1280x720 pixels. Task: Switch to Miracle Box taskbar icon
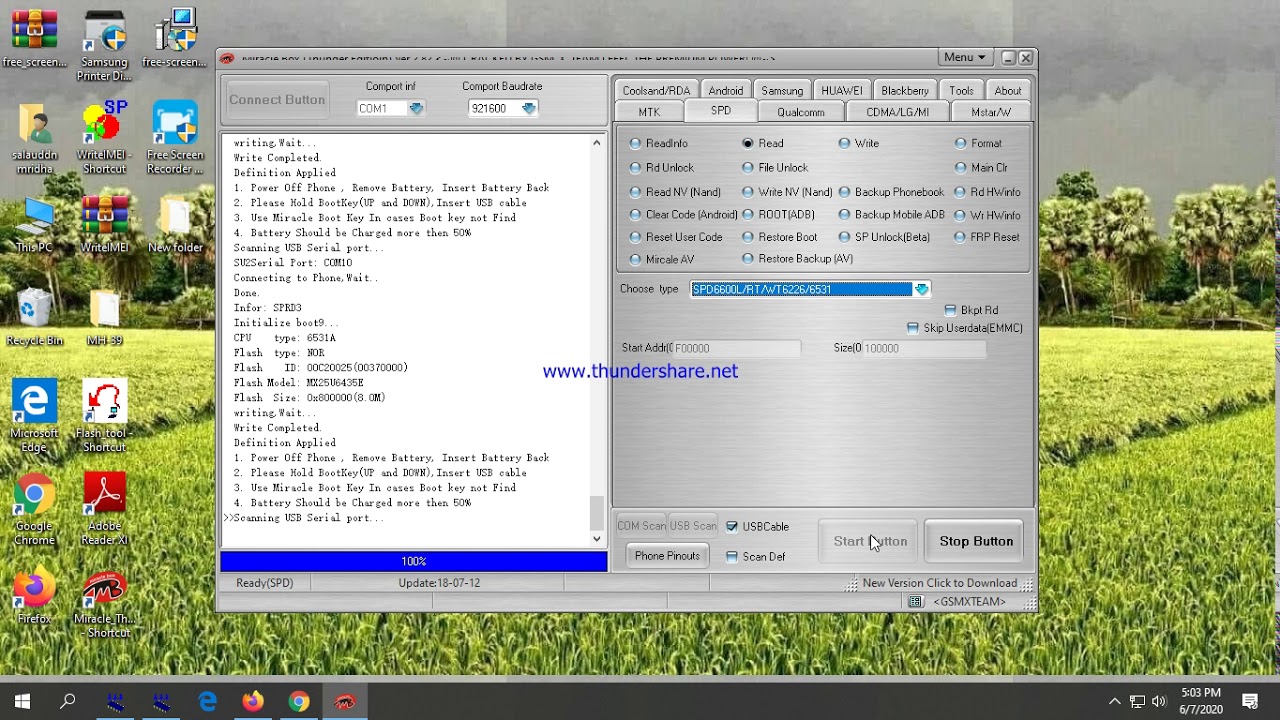click(345, 701)
